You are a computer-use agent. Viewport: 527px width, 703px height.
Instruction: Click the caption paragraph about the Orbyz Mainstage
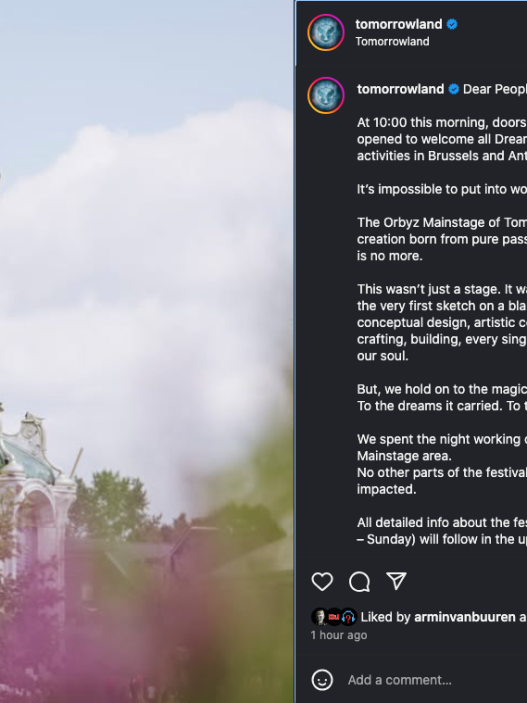coord(442,239)
